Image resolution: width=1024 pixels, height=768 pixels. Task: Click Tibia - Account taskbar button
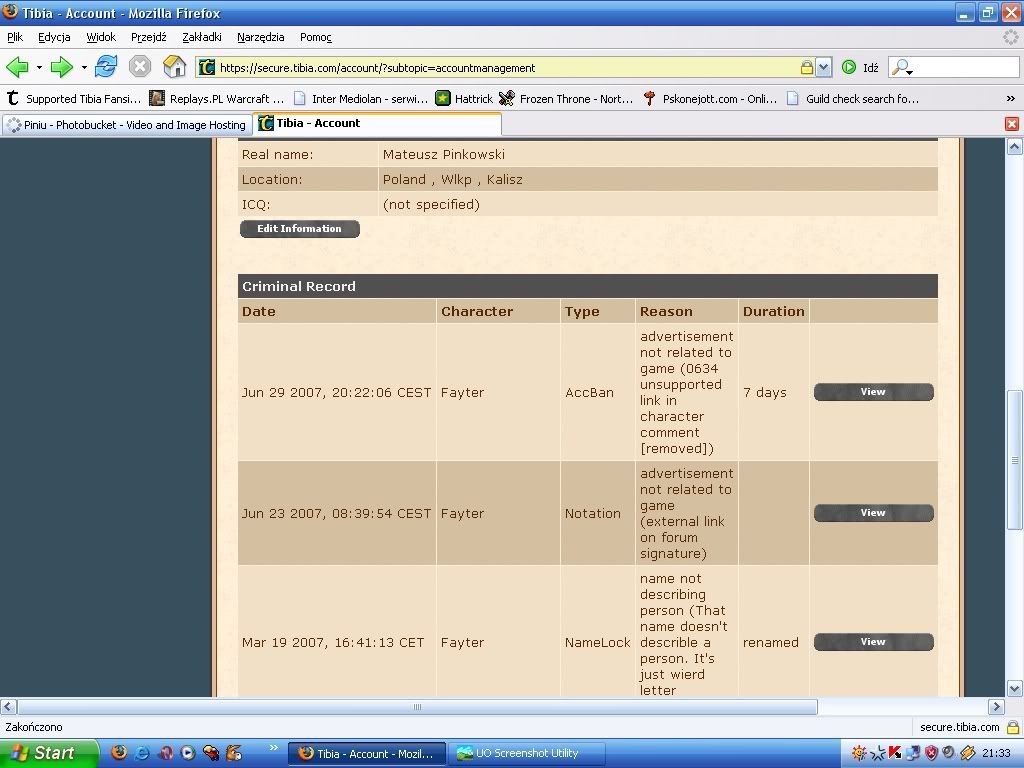tap(367, 753)
